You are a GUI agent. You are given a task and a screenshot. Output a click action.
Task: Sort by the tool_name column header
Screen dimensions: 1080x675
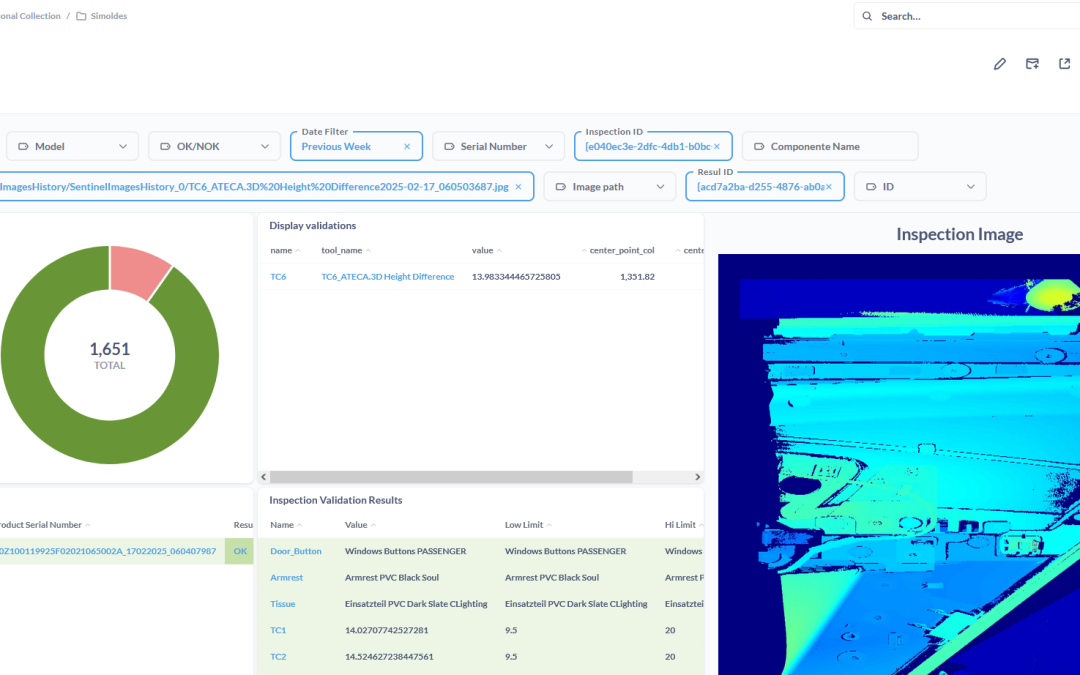pyautogui.click(x=341, y=251)
